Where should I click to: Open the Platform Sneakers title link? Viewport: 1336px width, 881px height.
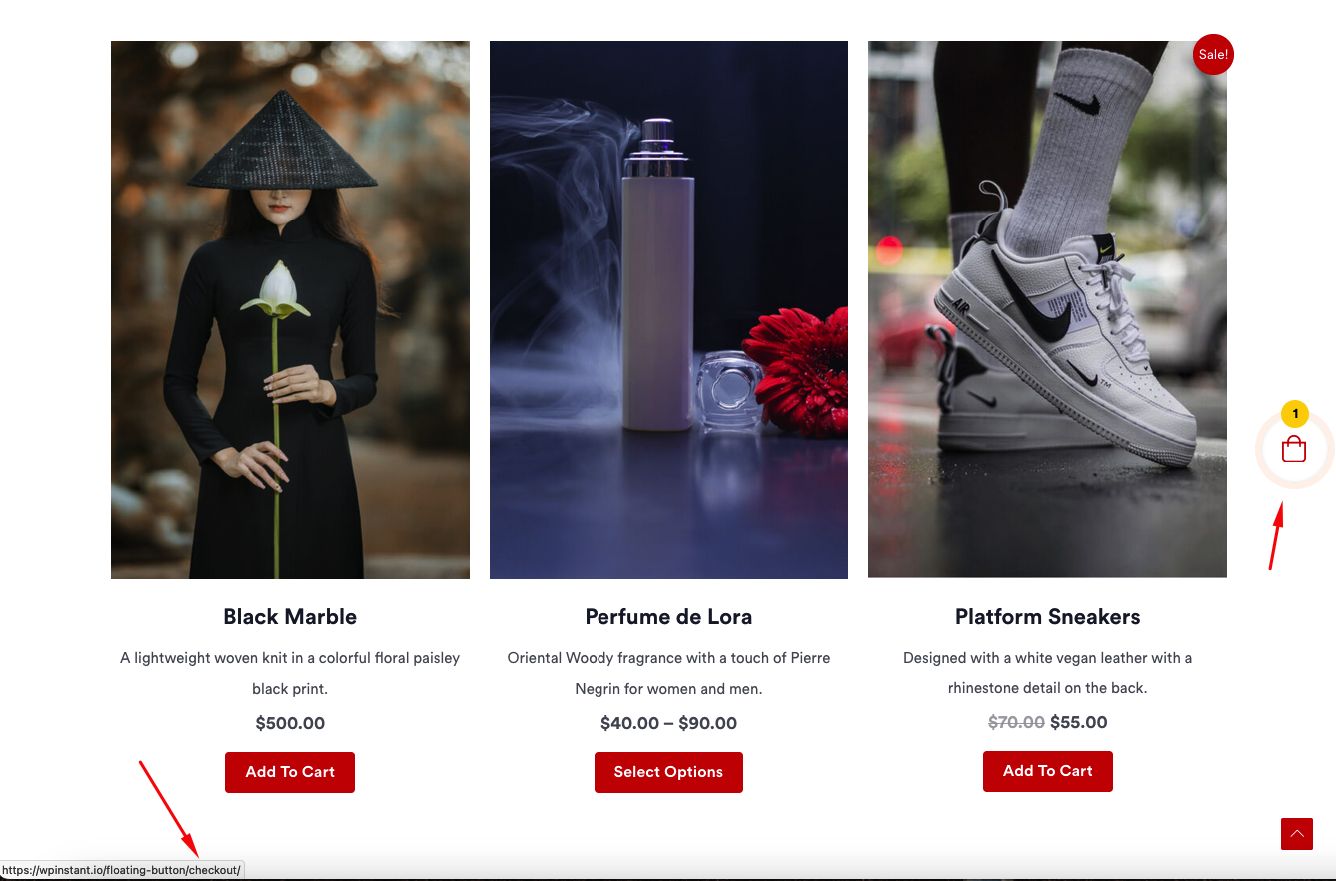point(1048,617)
